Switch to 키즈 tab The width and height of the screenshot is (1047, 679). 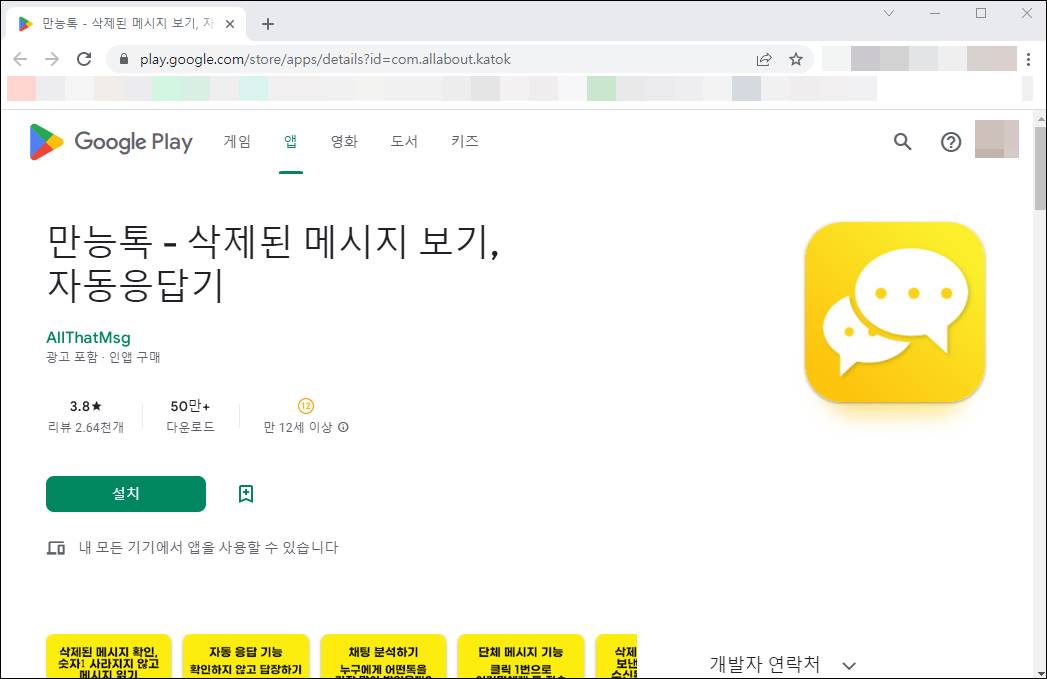click(465, 142)
